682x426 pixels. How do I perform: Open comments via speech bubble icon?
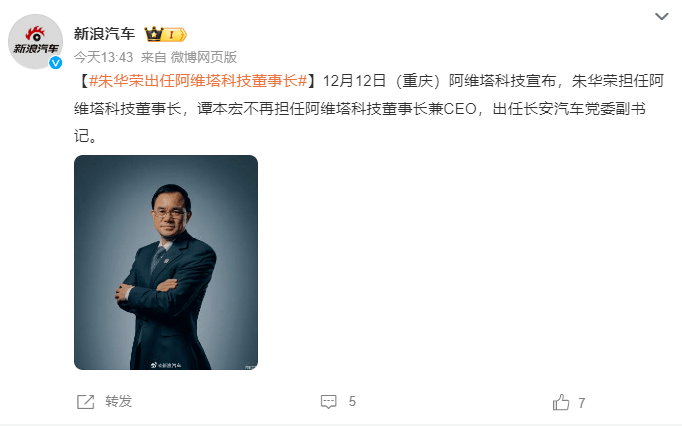[x=328, y=402]
